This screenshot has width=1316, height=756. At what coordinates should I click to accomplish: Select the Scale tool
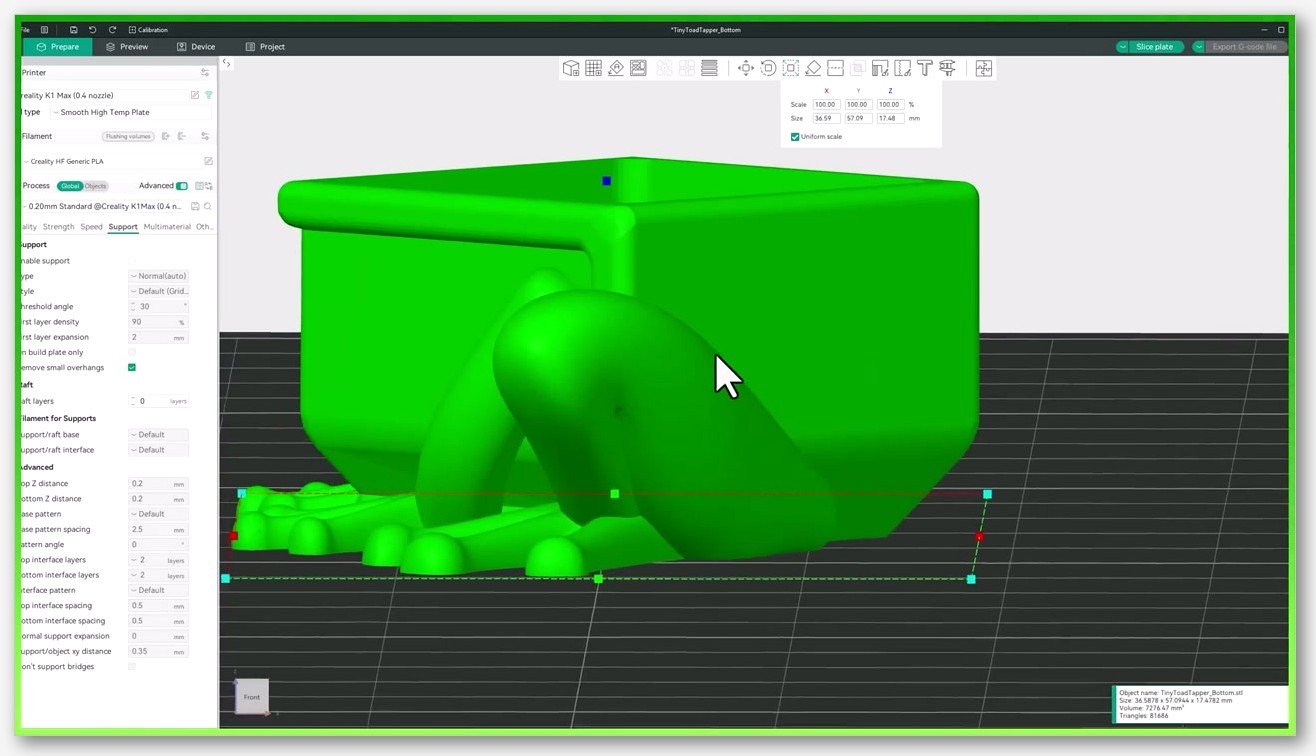click(790, 68)
